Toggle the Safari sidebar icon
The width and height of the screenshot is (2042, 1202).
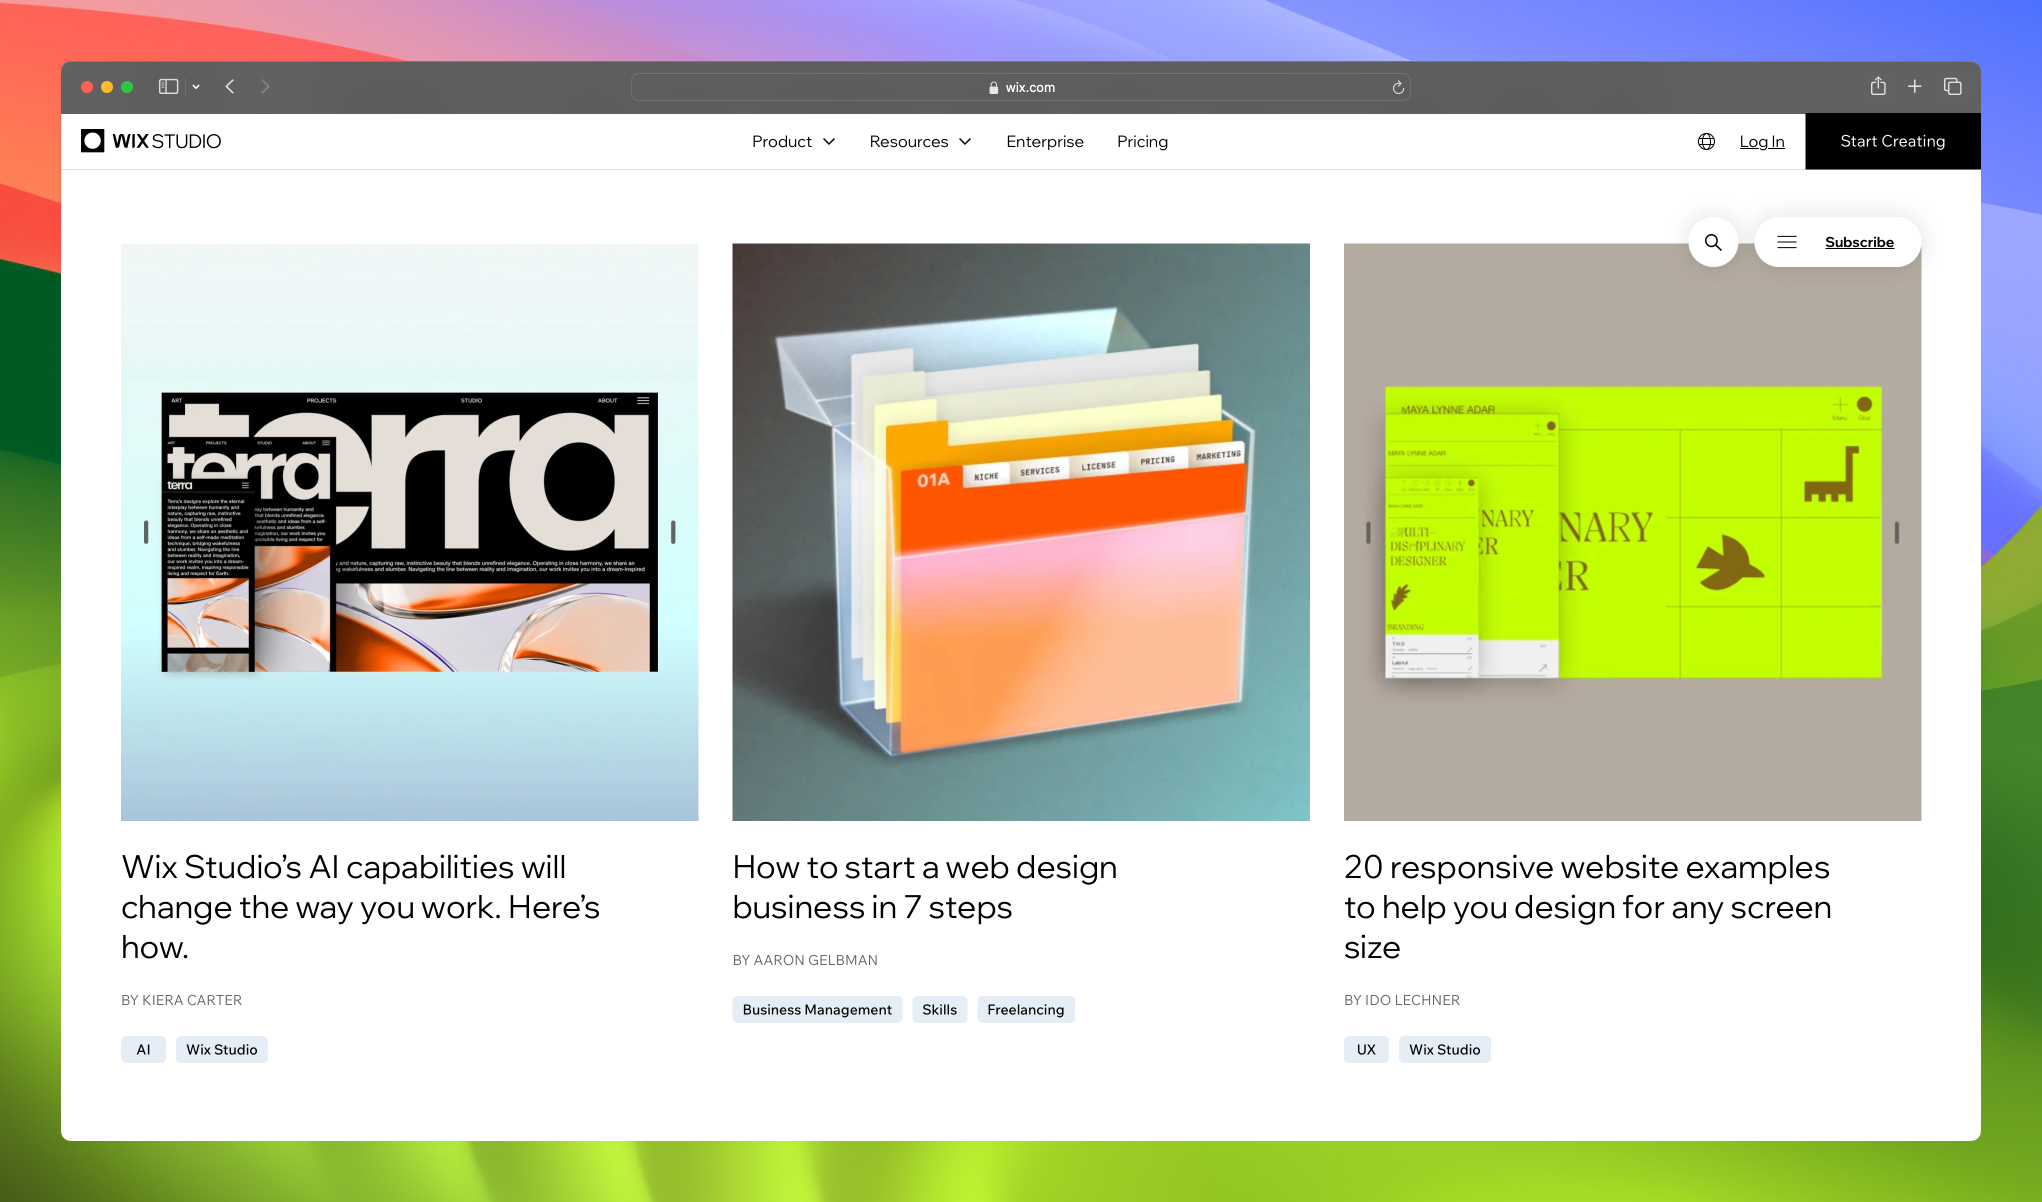[168, 87]
